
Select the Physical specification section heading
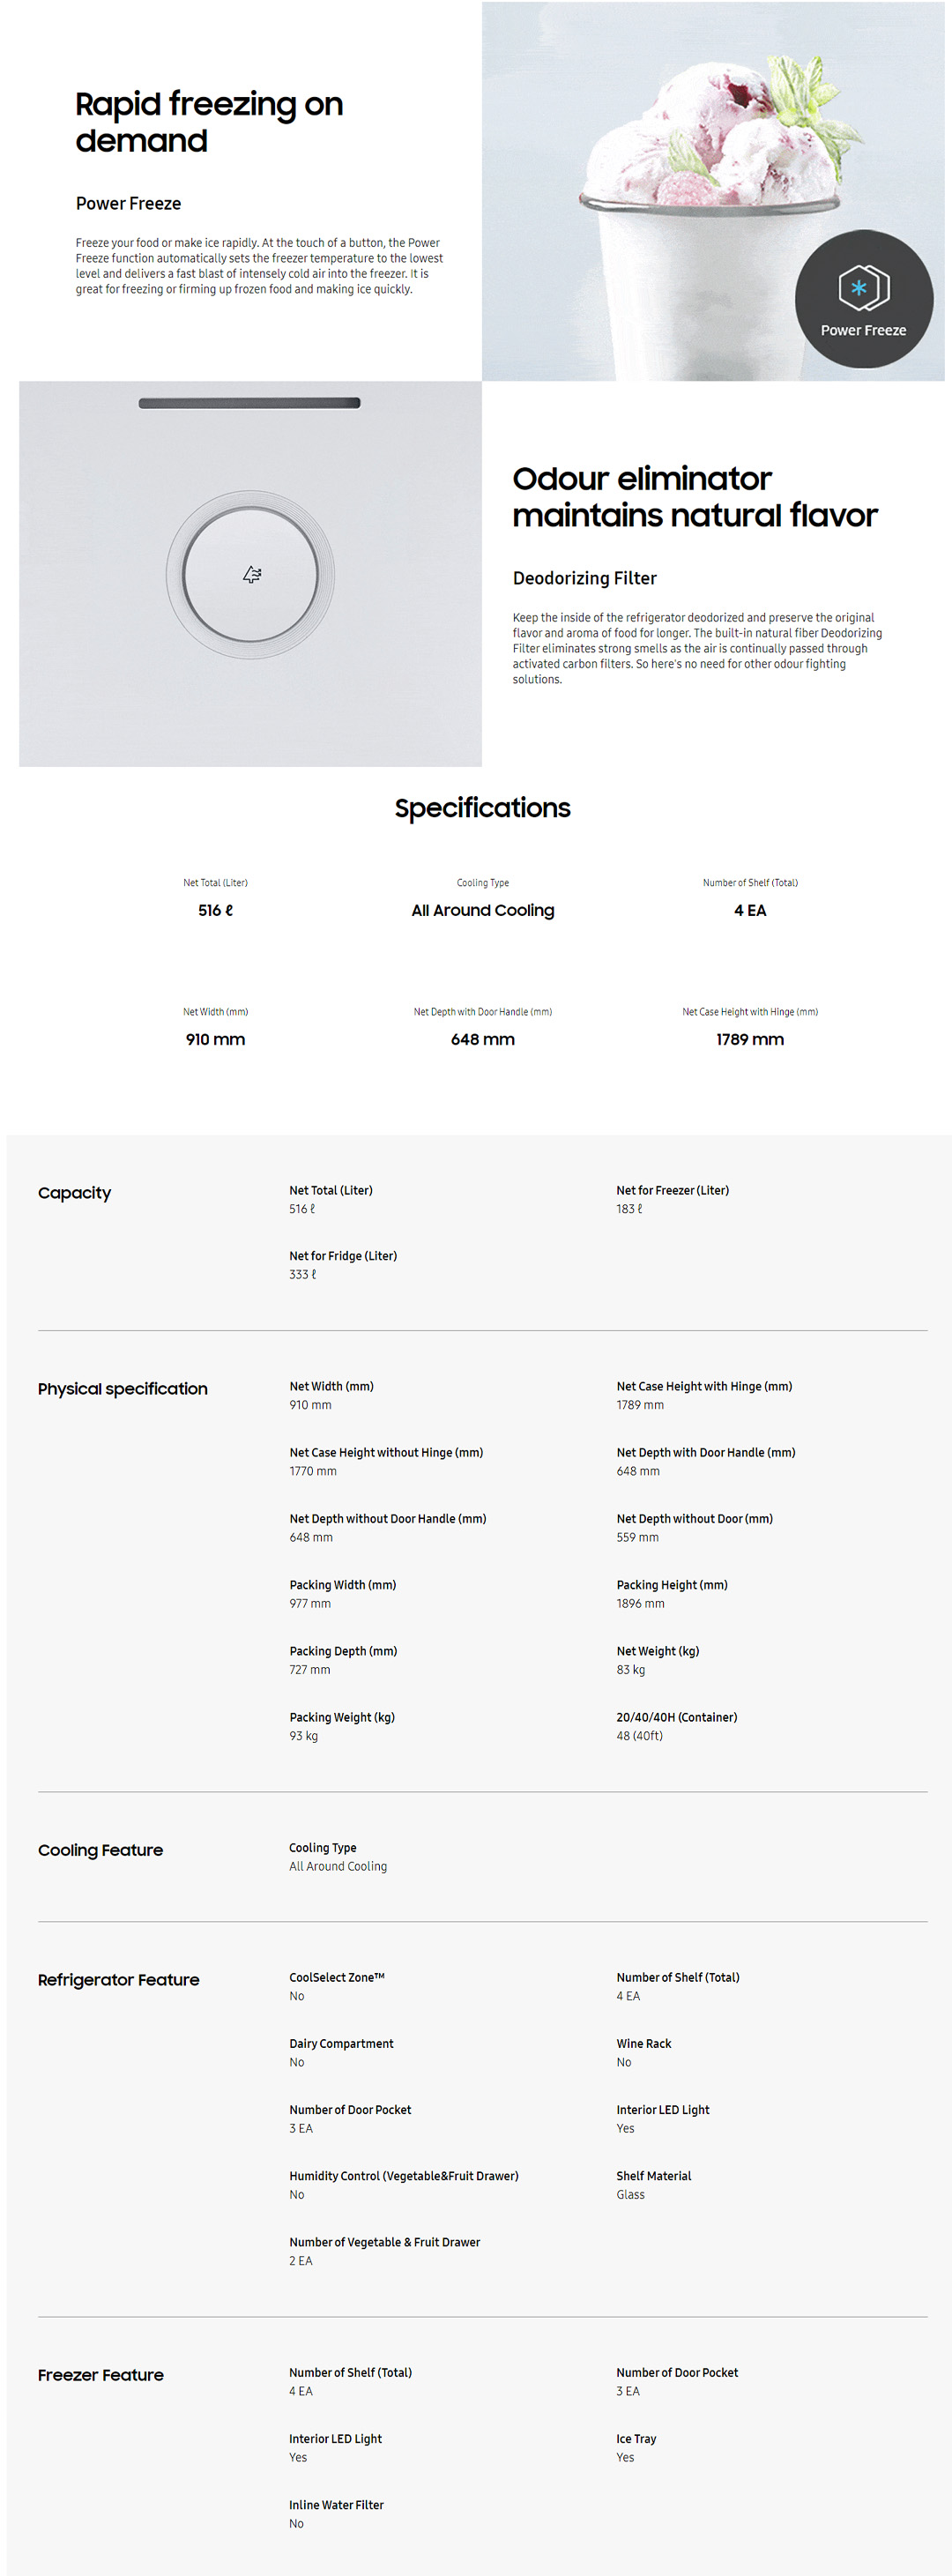click(x=123, y=1388)
